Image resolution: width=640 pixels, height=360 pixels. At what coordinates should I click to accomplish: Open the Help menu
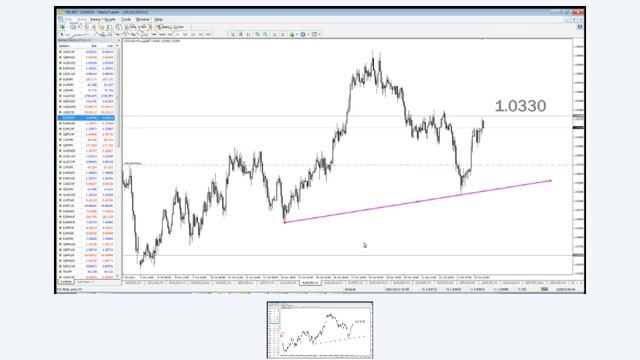point(158,19)
